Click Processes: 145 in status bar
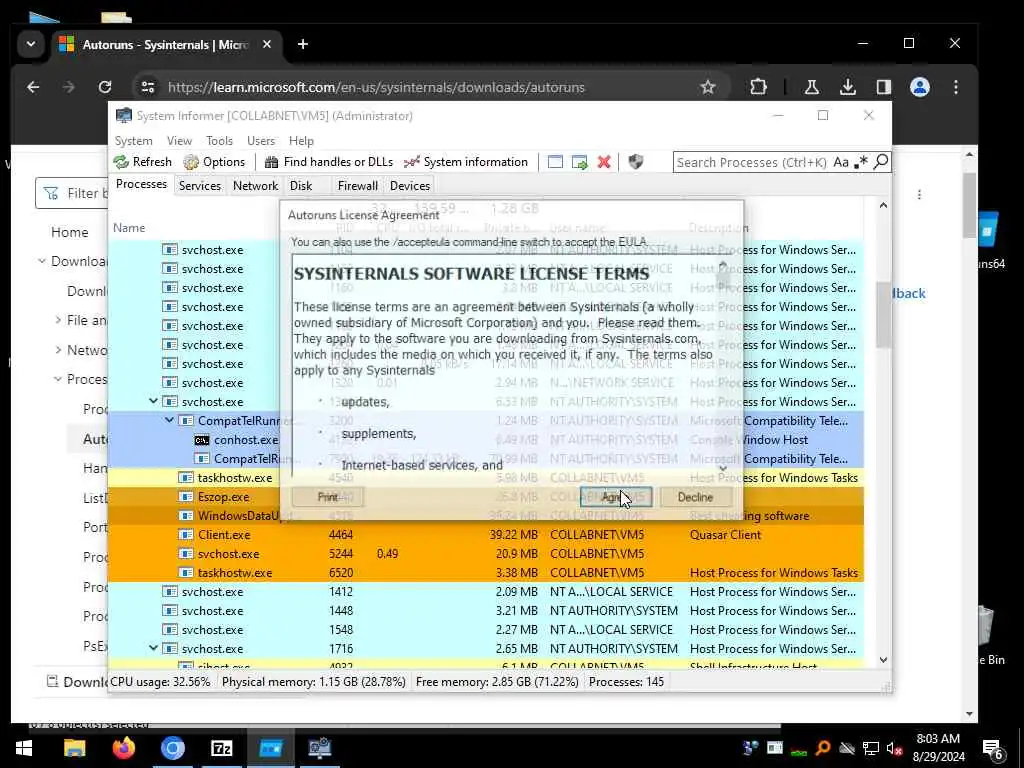The width and height of the screenshot is (1024, 768). [626, 682]
